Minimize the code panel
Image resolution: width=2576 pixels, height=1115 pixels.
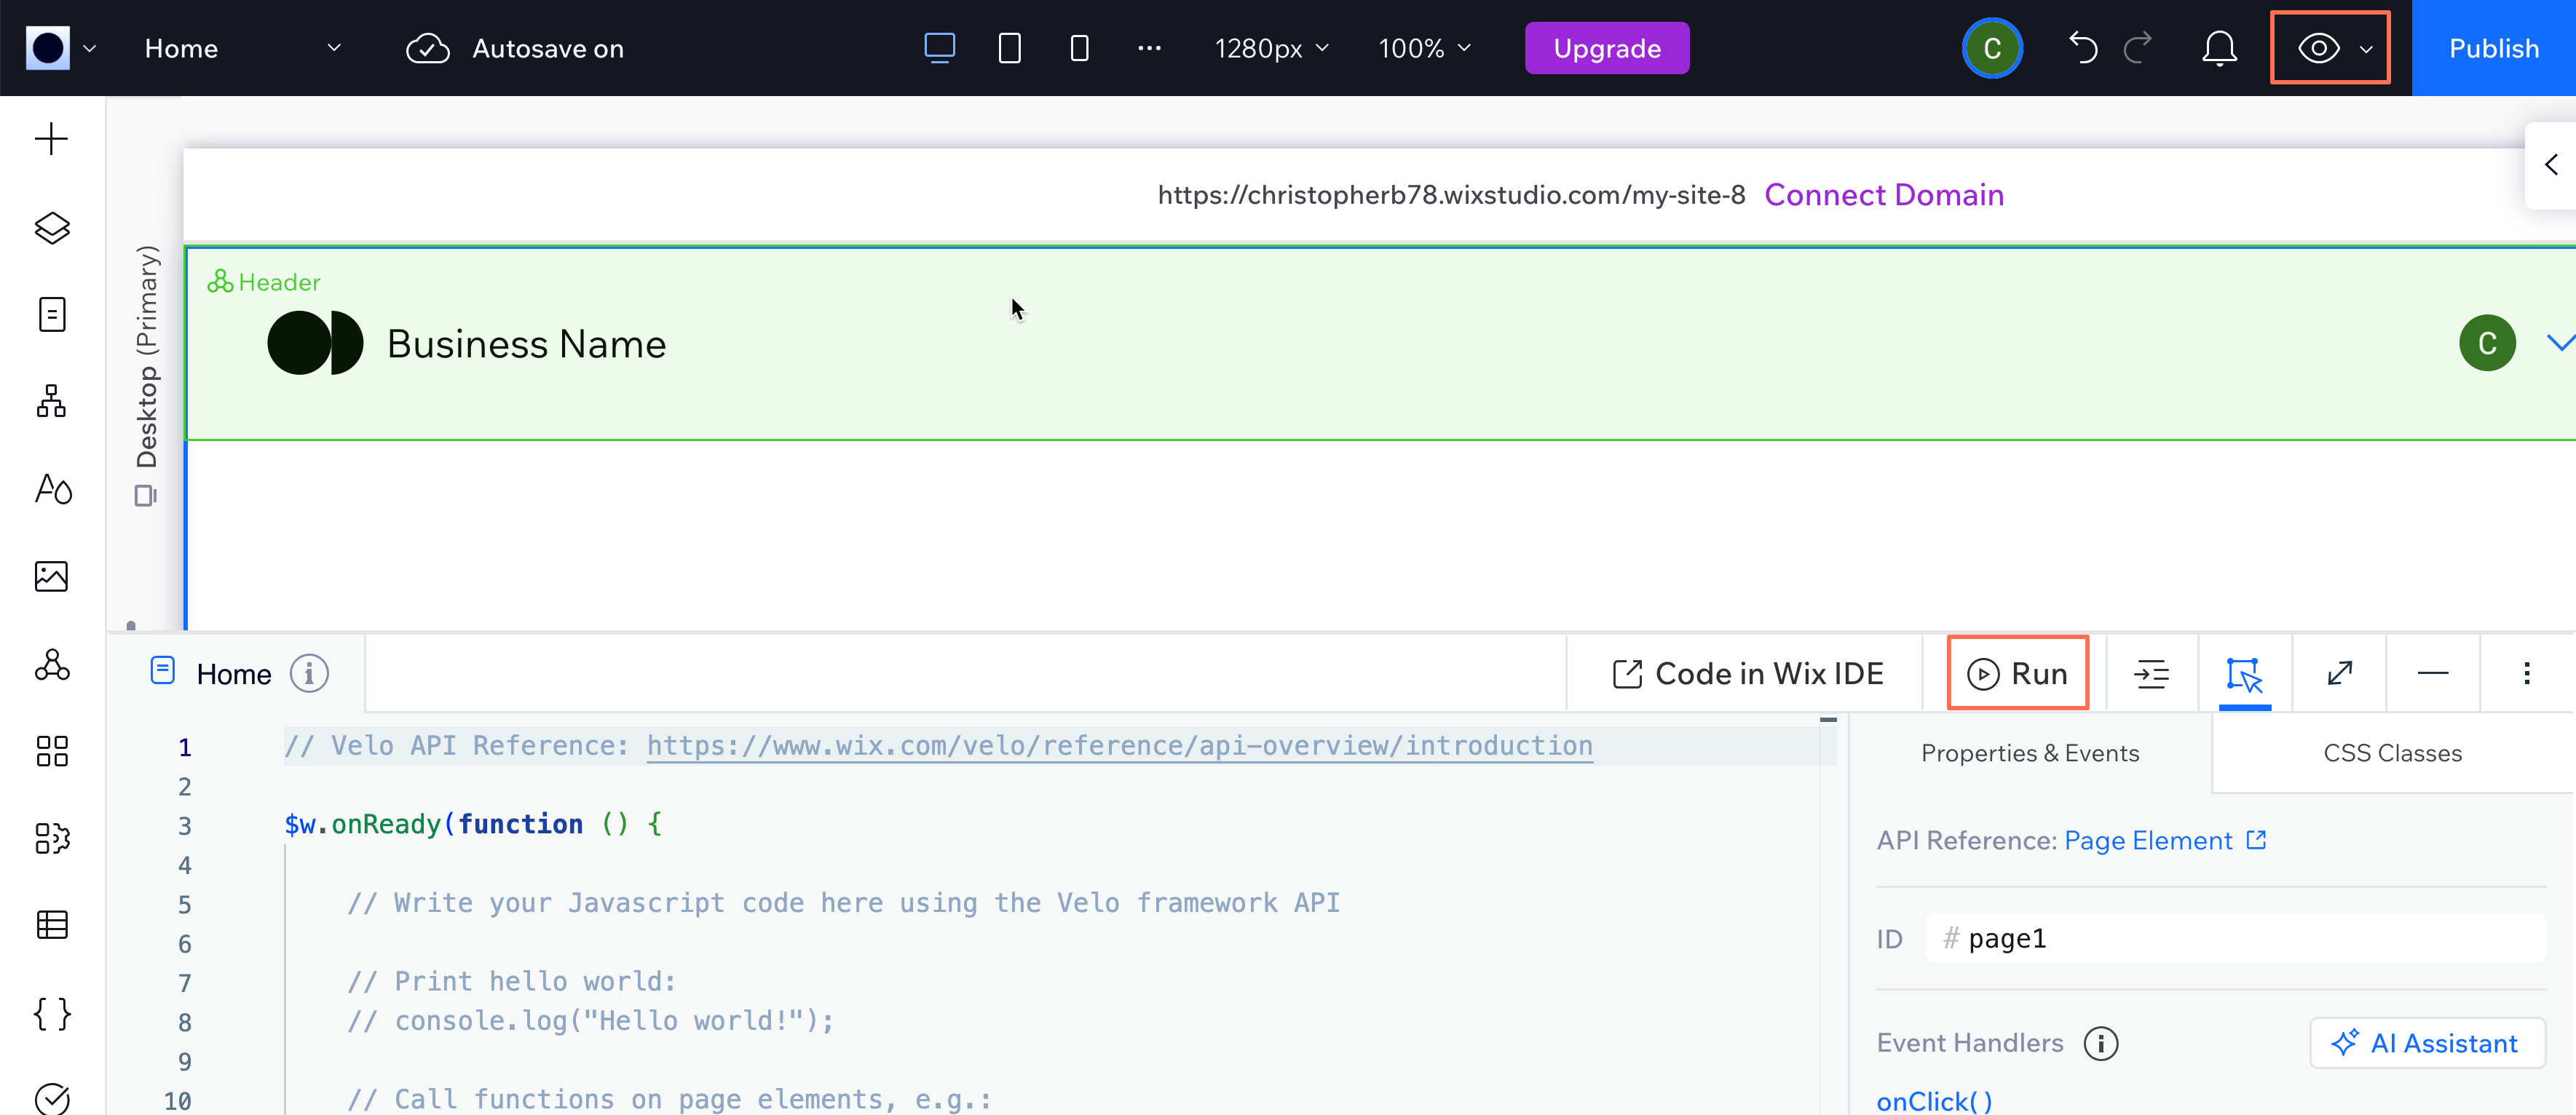tap(2433, 674)
